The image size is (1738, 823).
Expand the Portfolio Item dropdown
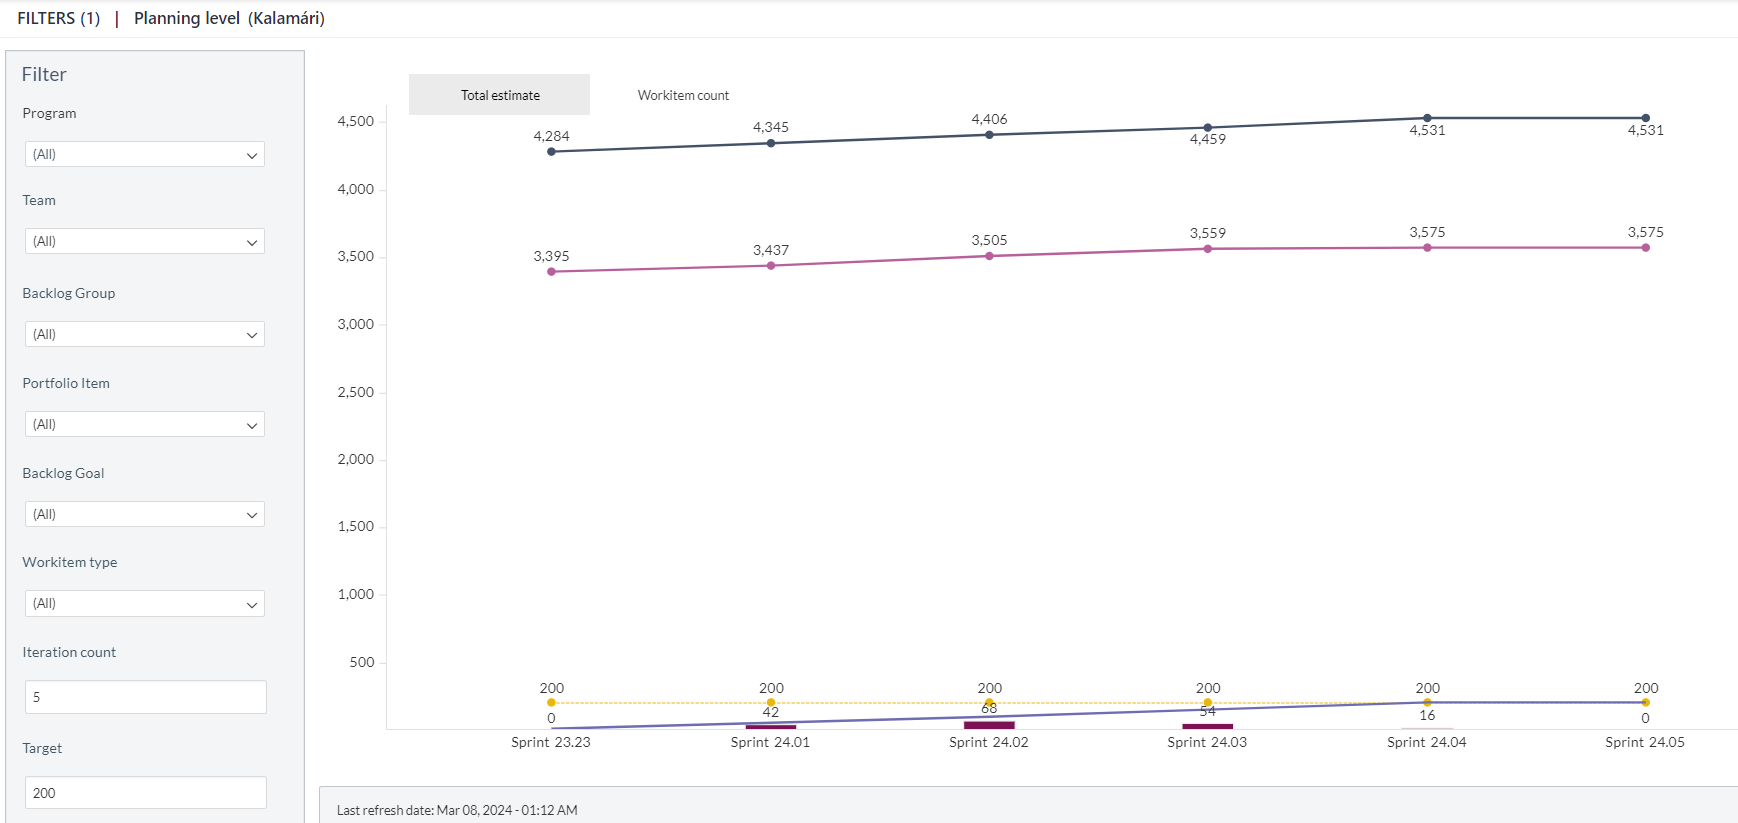coord(145,424)
